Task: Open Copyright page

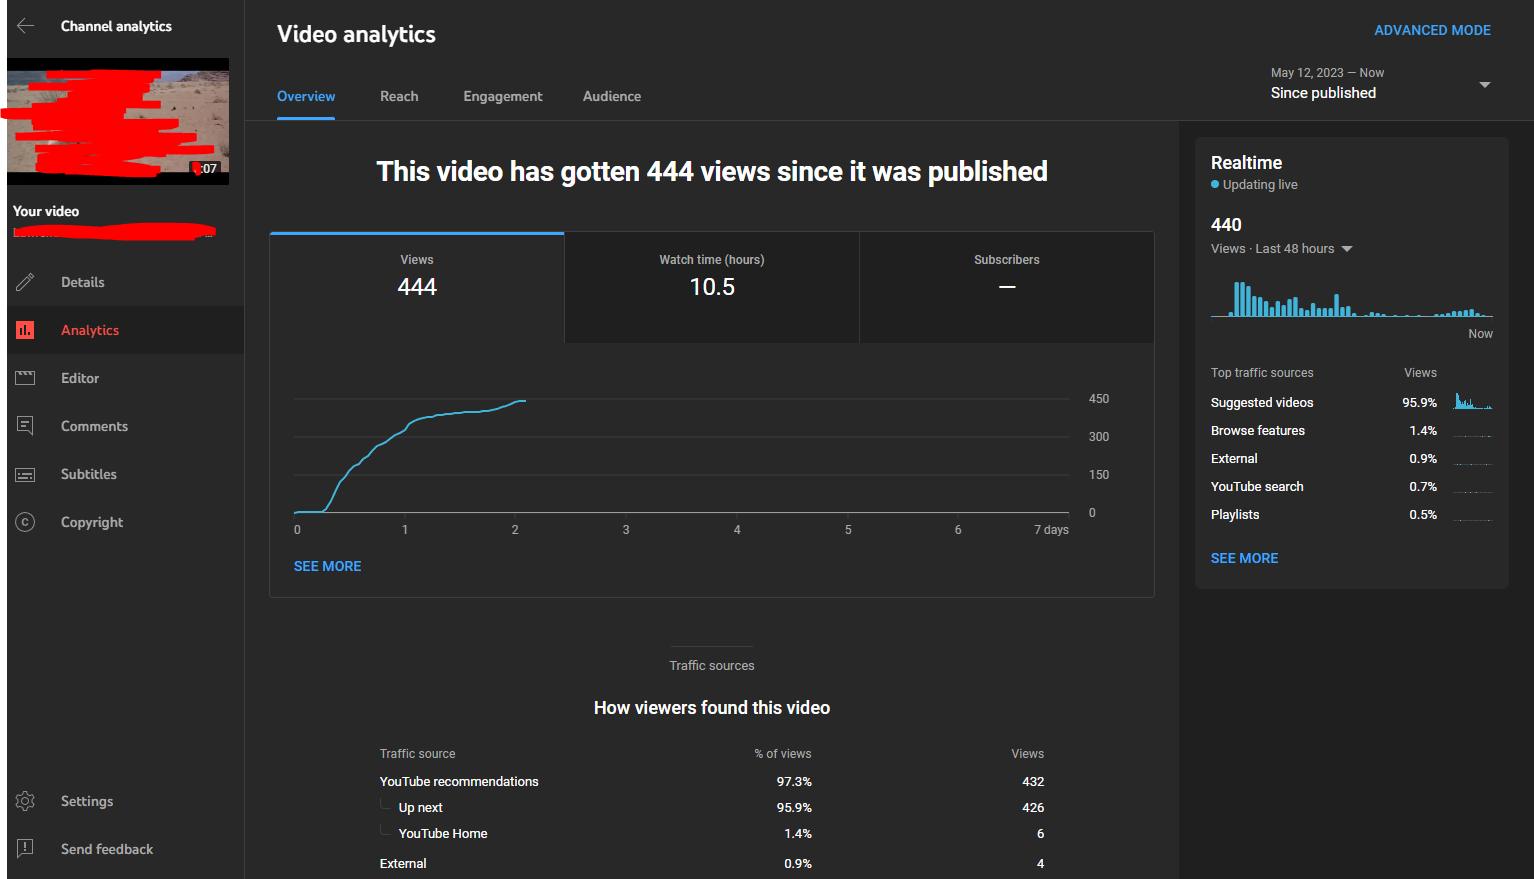Action: (x=126, y=522)
